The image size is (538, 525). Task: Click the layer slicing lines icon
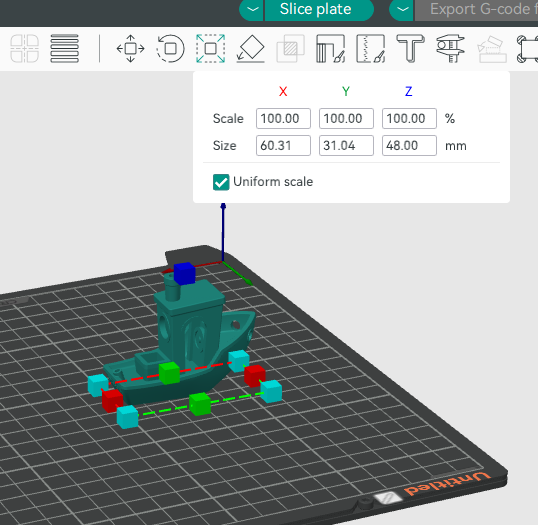point(65,49)
